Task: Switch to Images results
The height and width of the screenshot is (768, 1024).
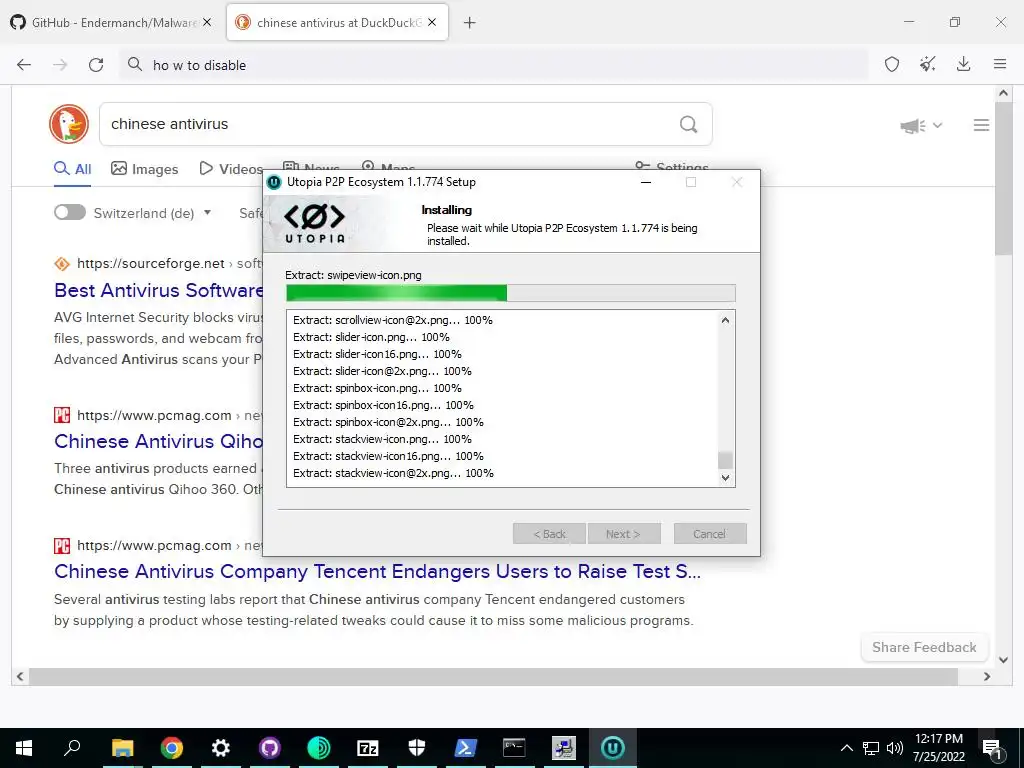Action: [144, 169]
